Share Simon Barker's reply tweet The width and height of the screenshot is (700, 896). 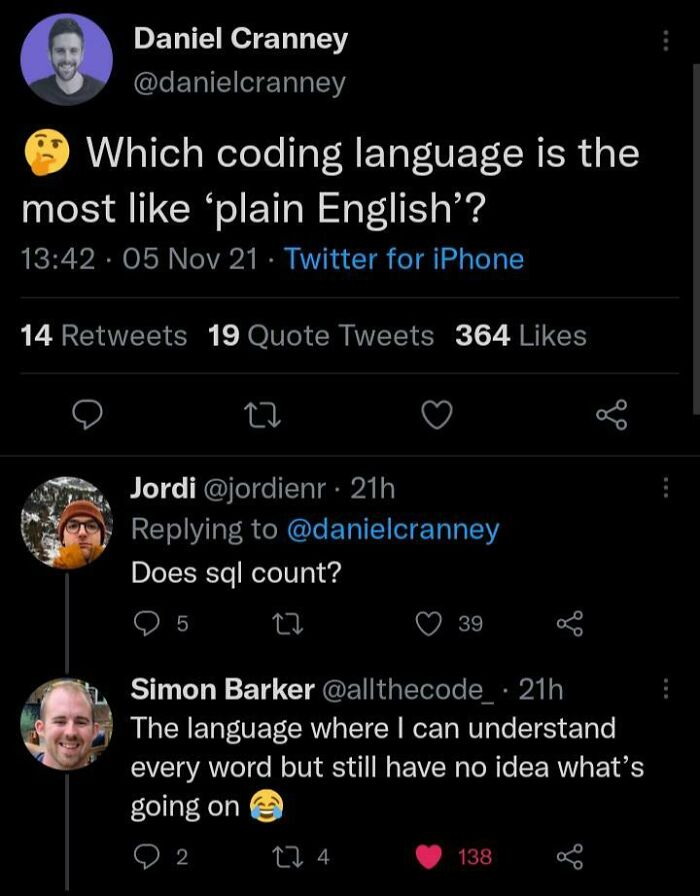[x=570, y=857]
